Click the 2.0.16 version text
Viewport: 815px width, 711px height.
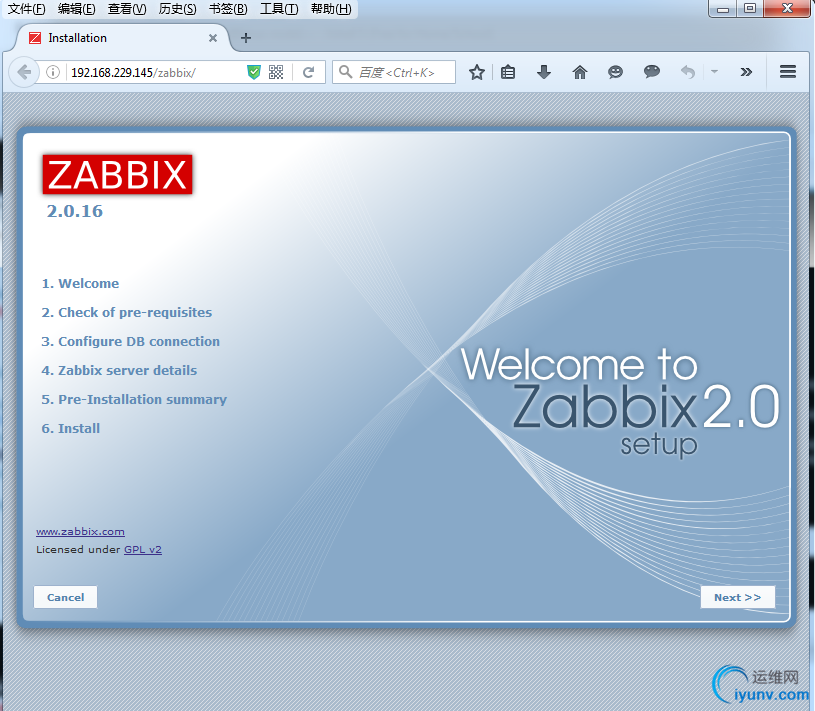[75, 211]
